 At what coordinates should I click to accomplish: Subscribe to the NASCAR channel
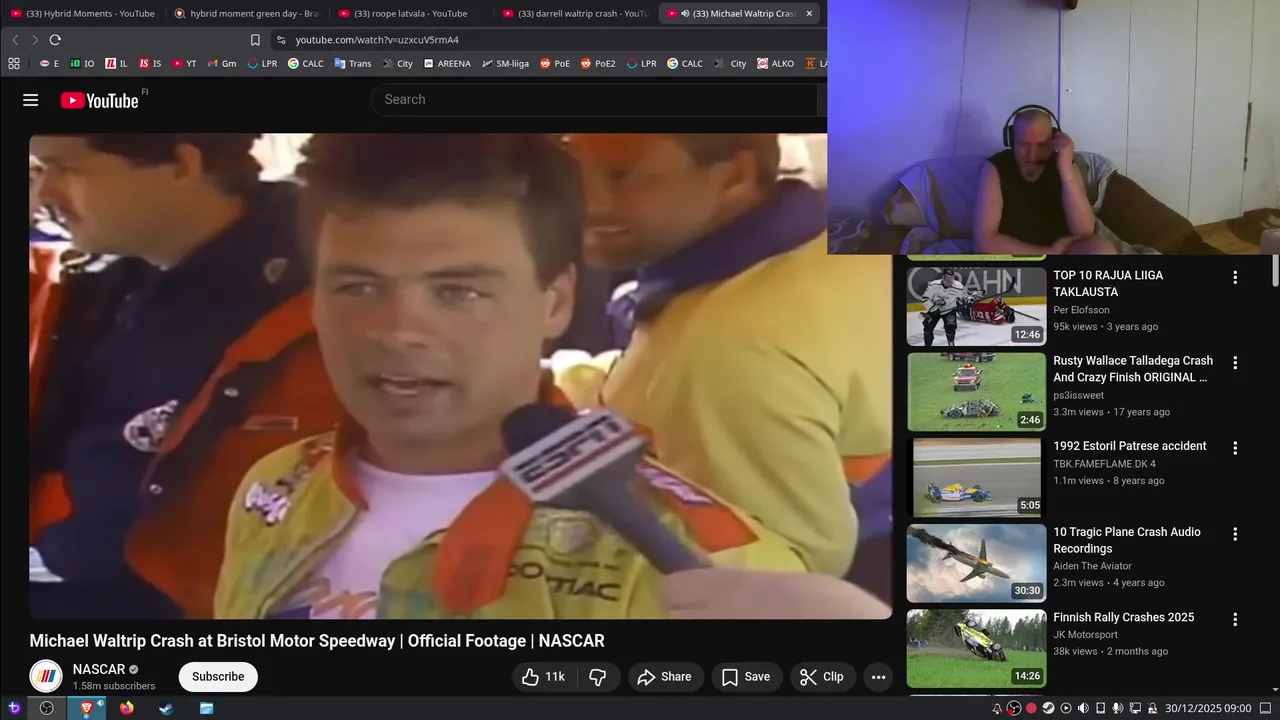[x=218, y=677]
